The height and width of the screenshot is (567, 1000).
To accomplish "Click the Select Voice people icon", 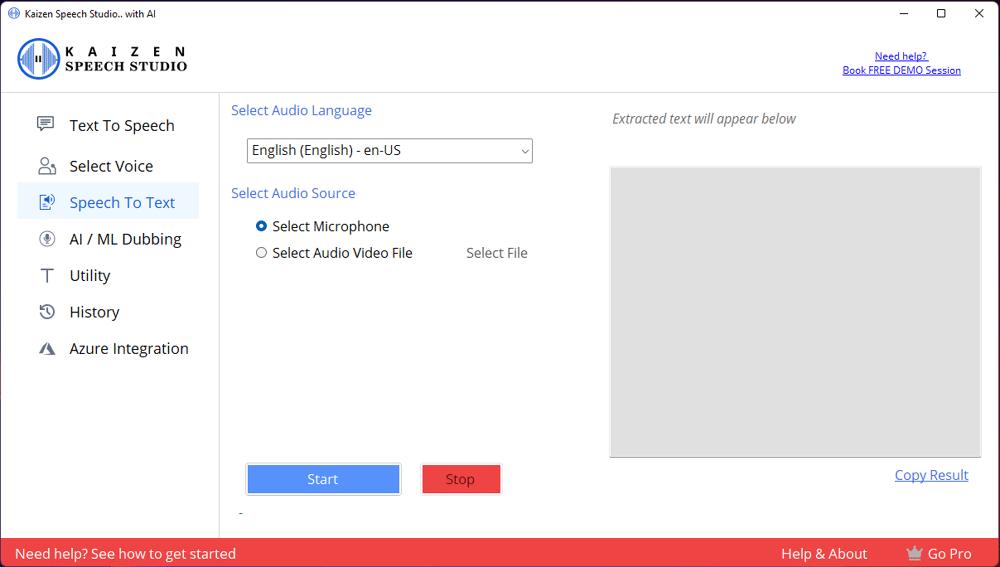I will (46, 166).
